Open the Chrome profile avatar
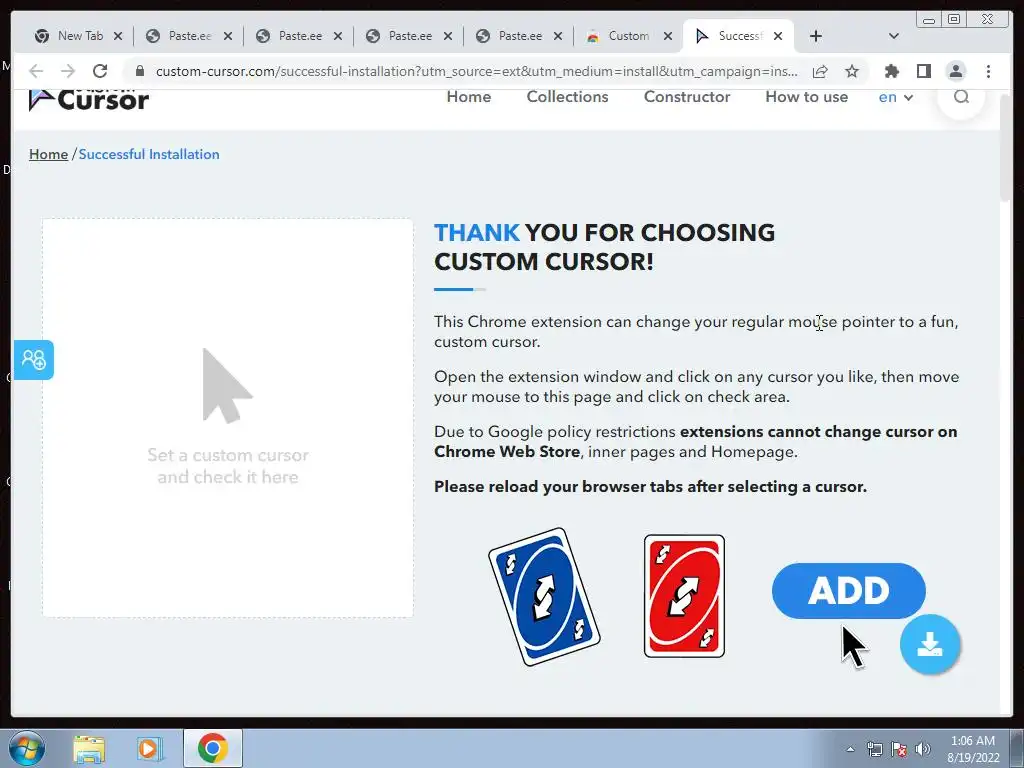 tap(955, 71)
